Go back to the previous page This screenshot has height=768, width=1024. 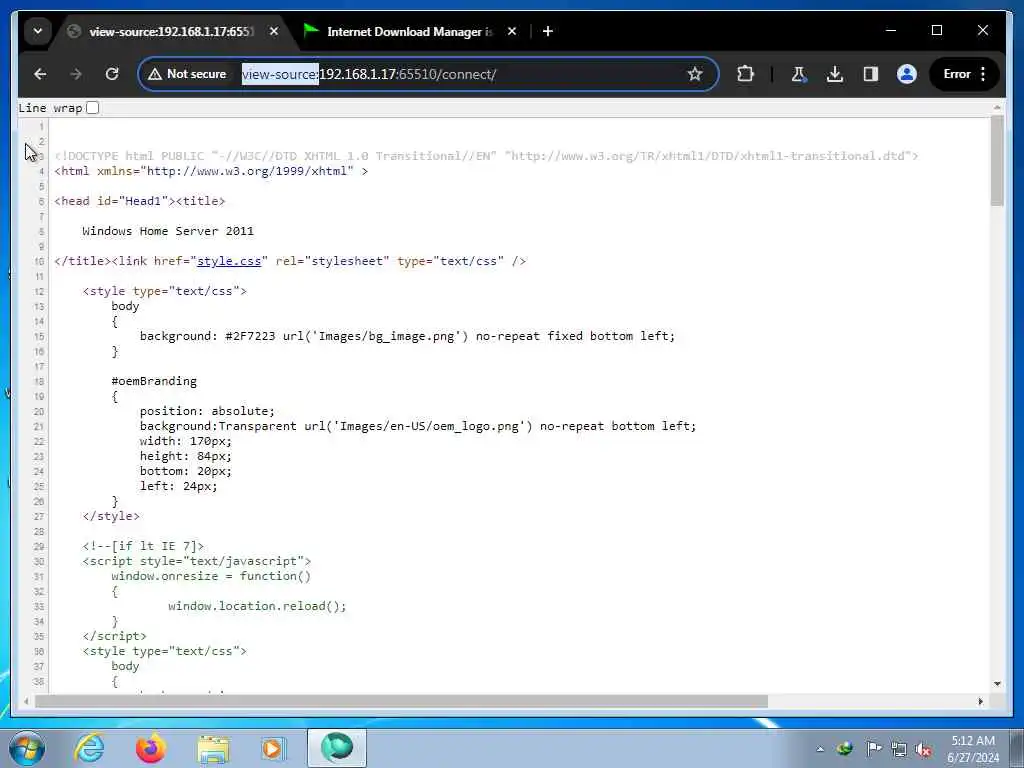(x=40, y=74)
